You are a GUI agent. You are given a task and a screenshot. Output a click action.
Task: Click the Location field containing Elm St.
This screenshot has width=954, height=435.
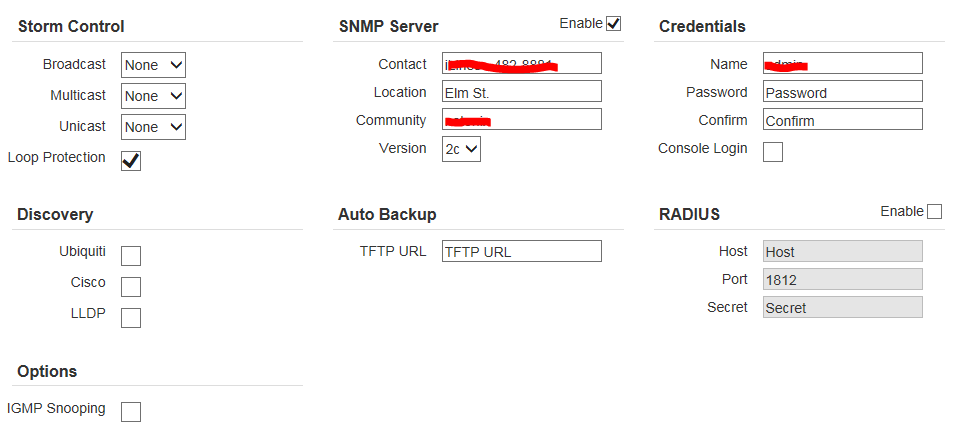pyautogui.click(x=521, y=92)
